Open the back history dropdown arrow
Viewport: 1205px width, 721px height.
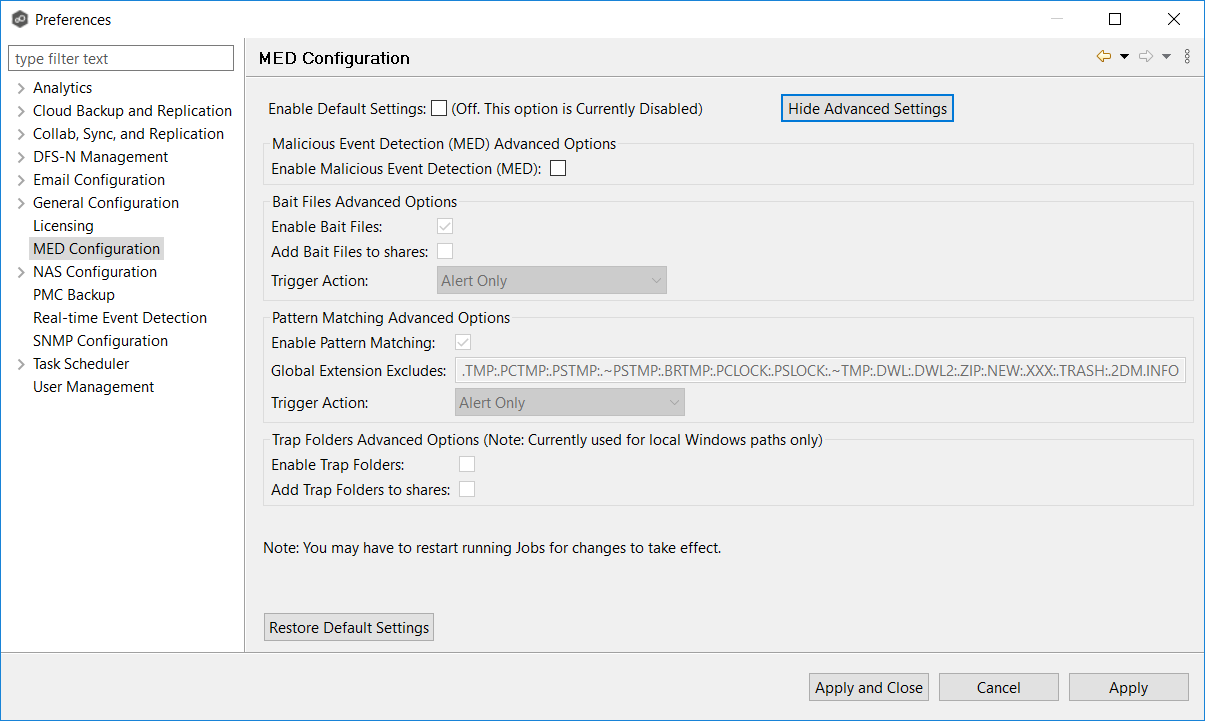(x=1124, y=57)
